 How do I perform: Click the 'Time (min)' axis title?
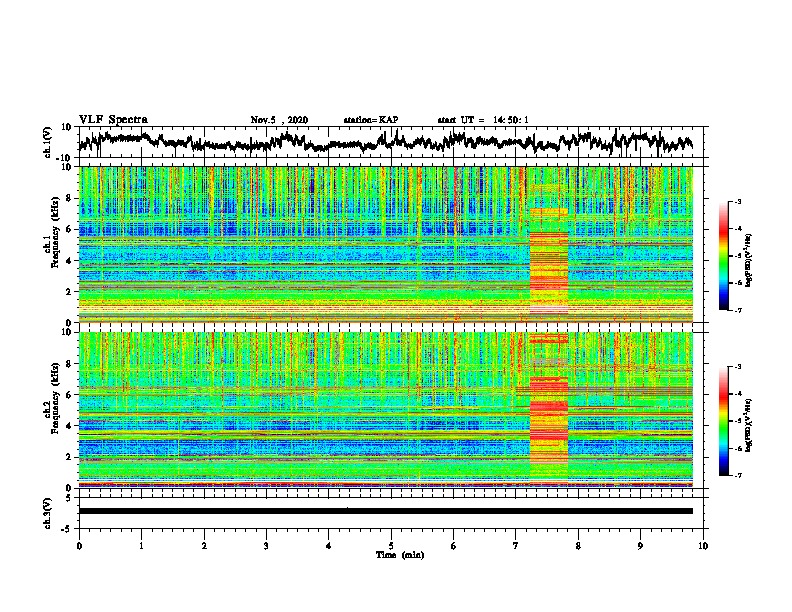coord(400,555)
